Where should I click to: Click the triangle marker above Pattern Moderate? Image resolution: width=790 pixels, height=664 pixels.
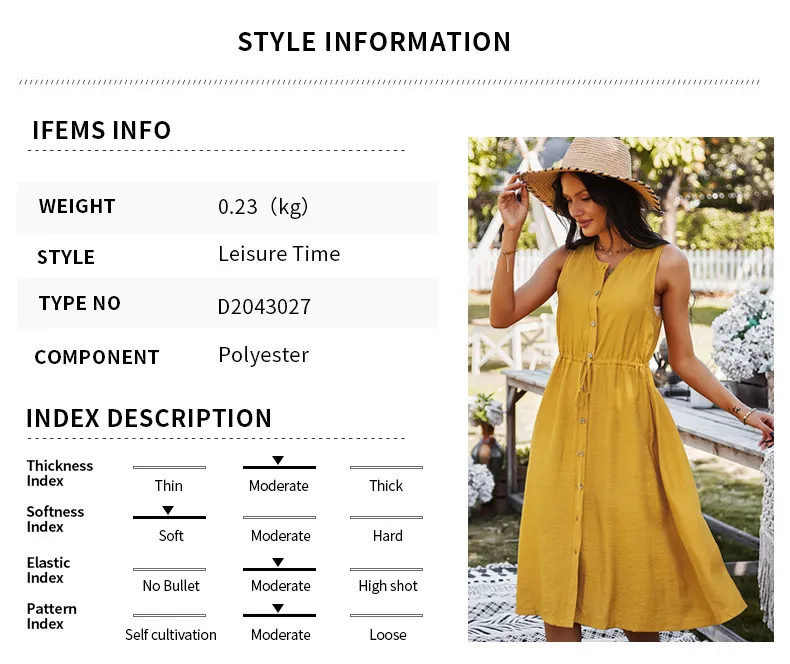pyautogui.click(x=278, y=609)
